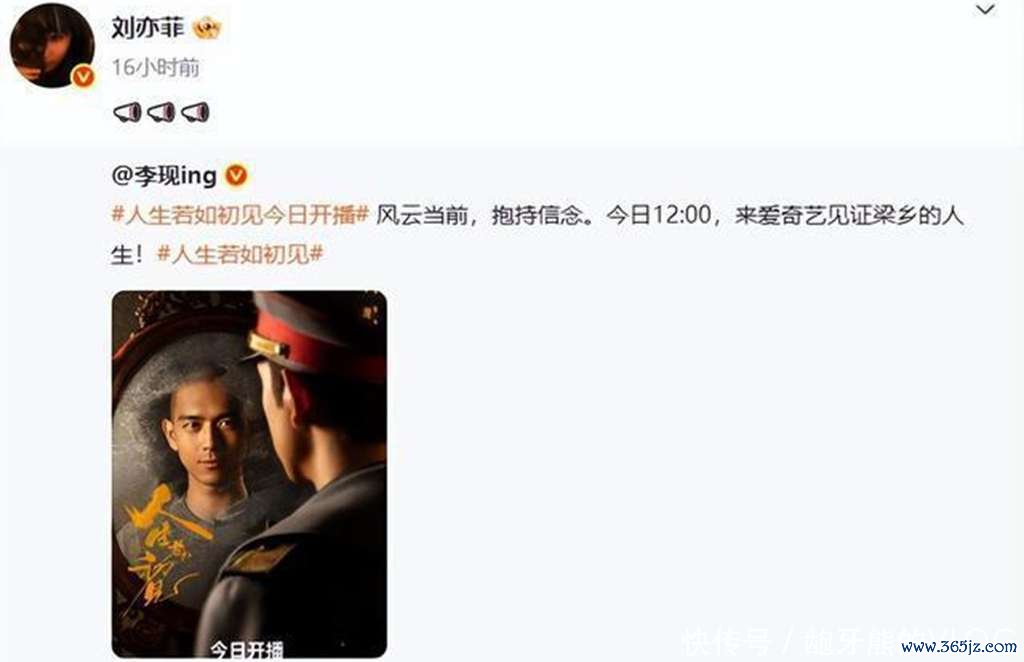Open the @李现ing mention
1024x662 pixels.
point(164,176)
